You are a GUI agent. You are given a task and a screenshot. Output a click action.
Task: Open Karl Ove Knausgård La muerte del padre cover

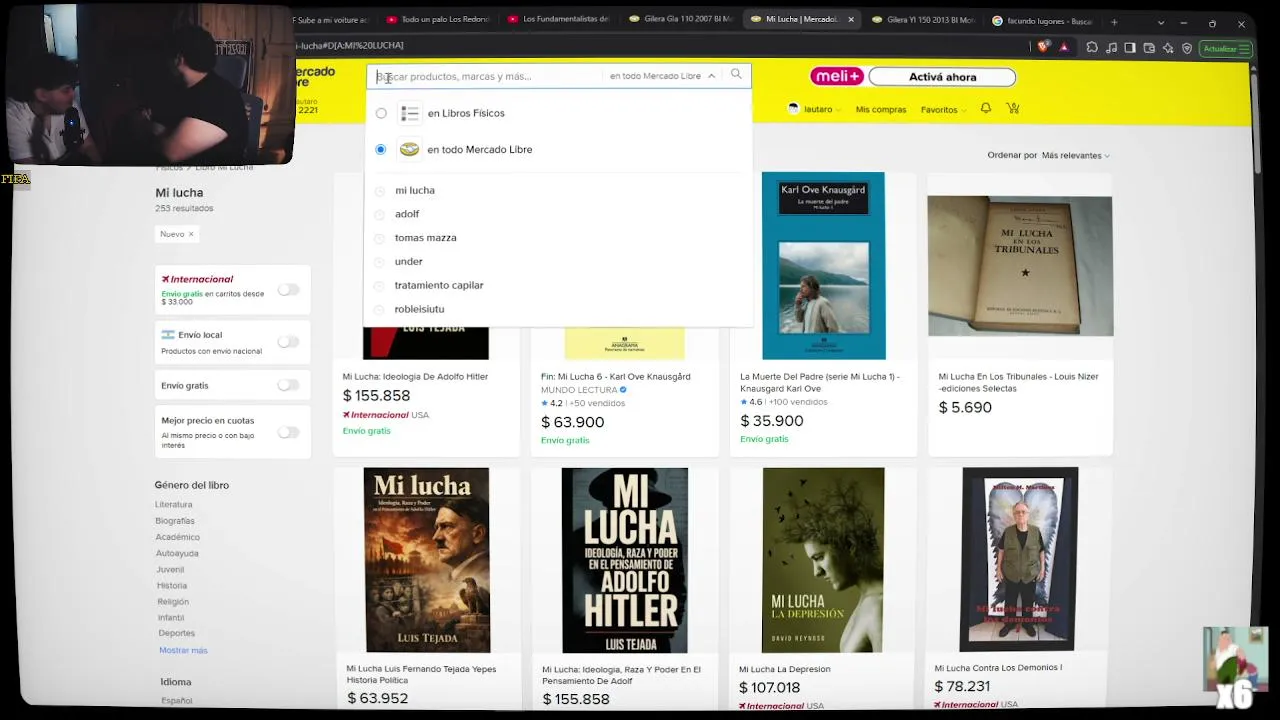[823, 265]
